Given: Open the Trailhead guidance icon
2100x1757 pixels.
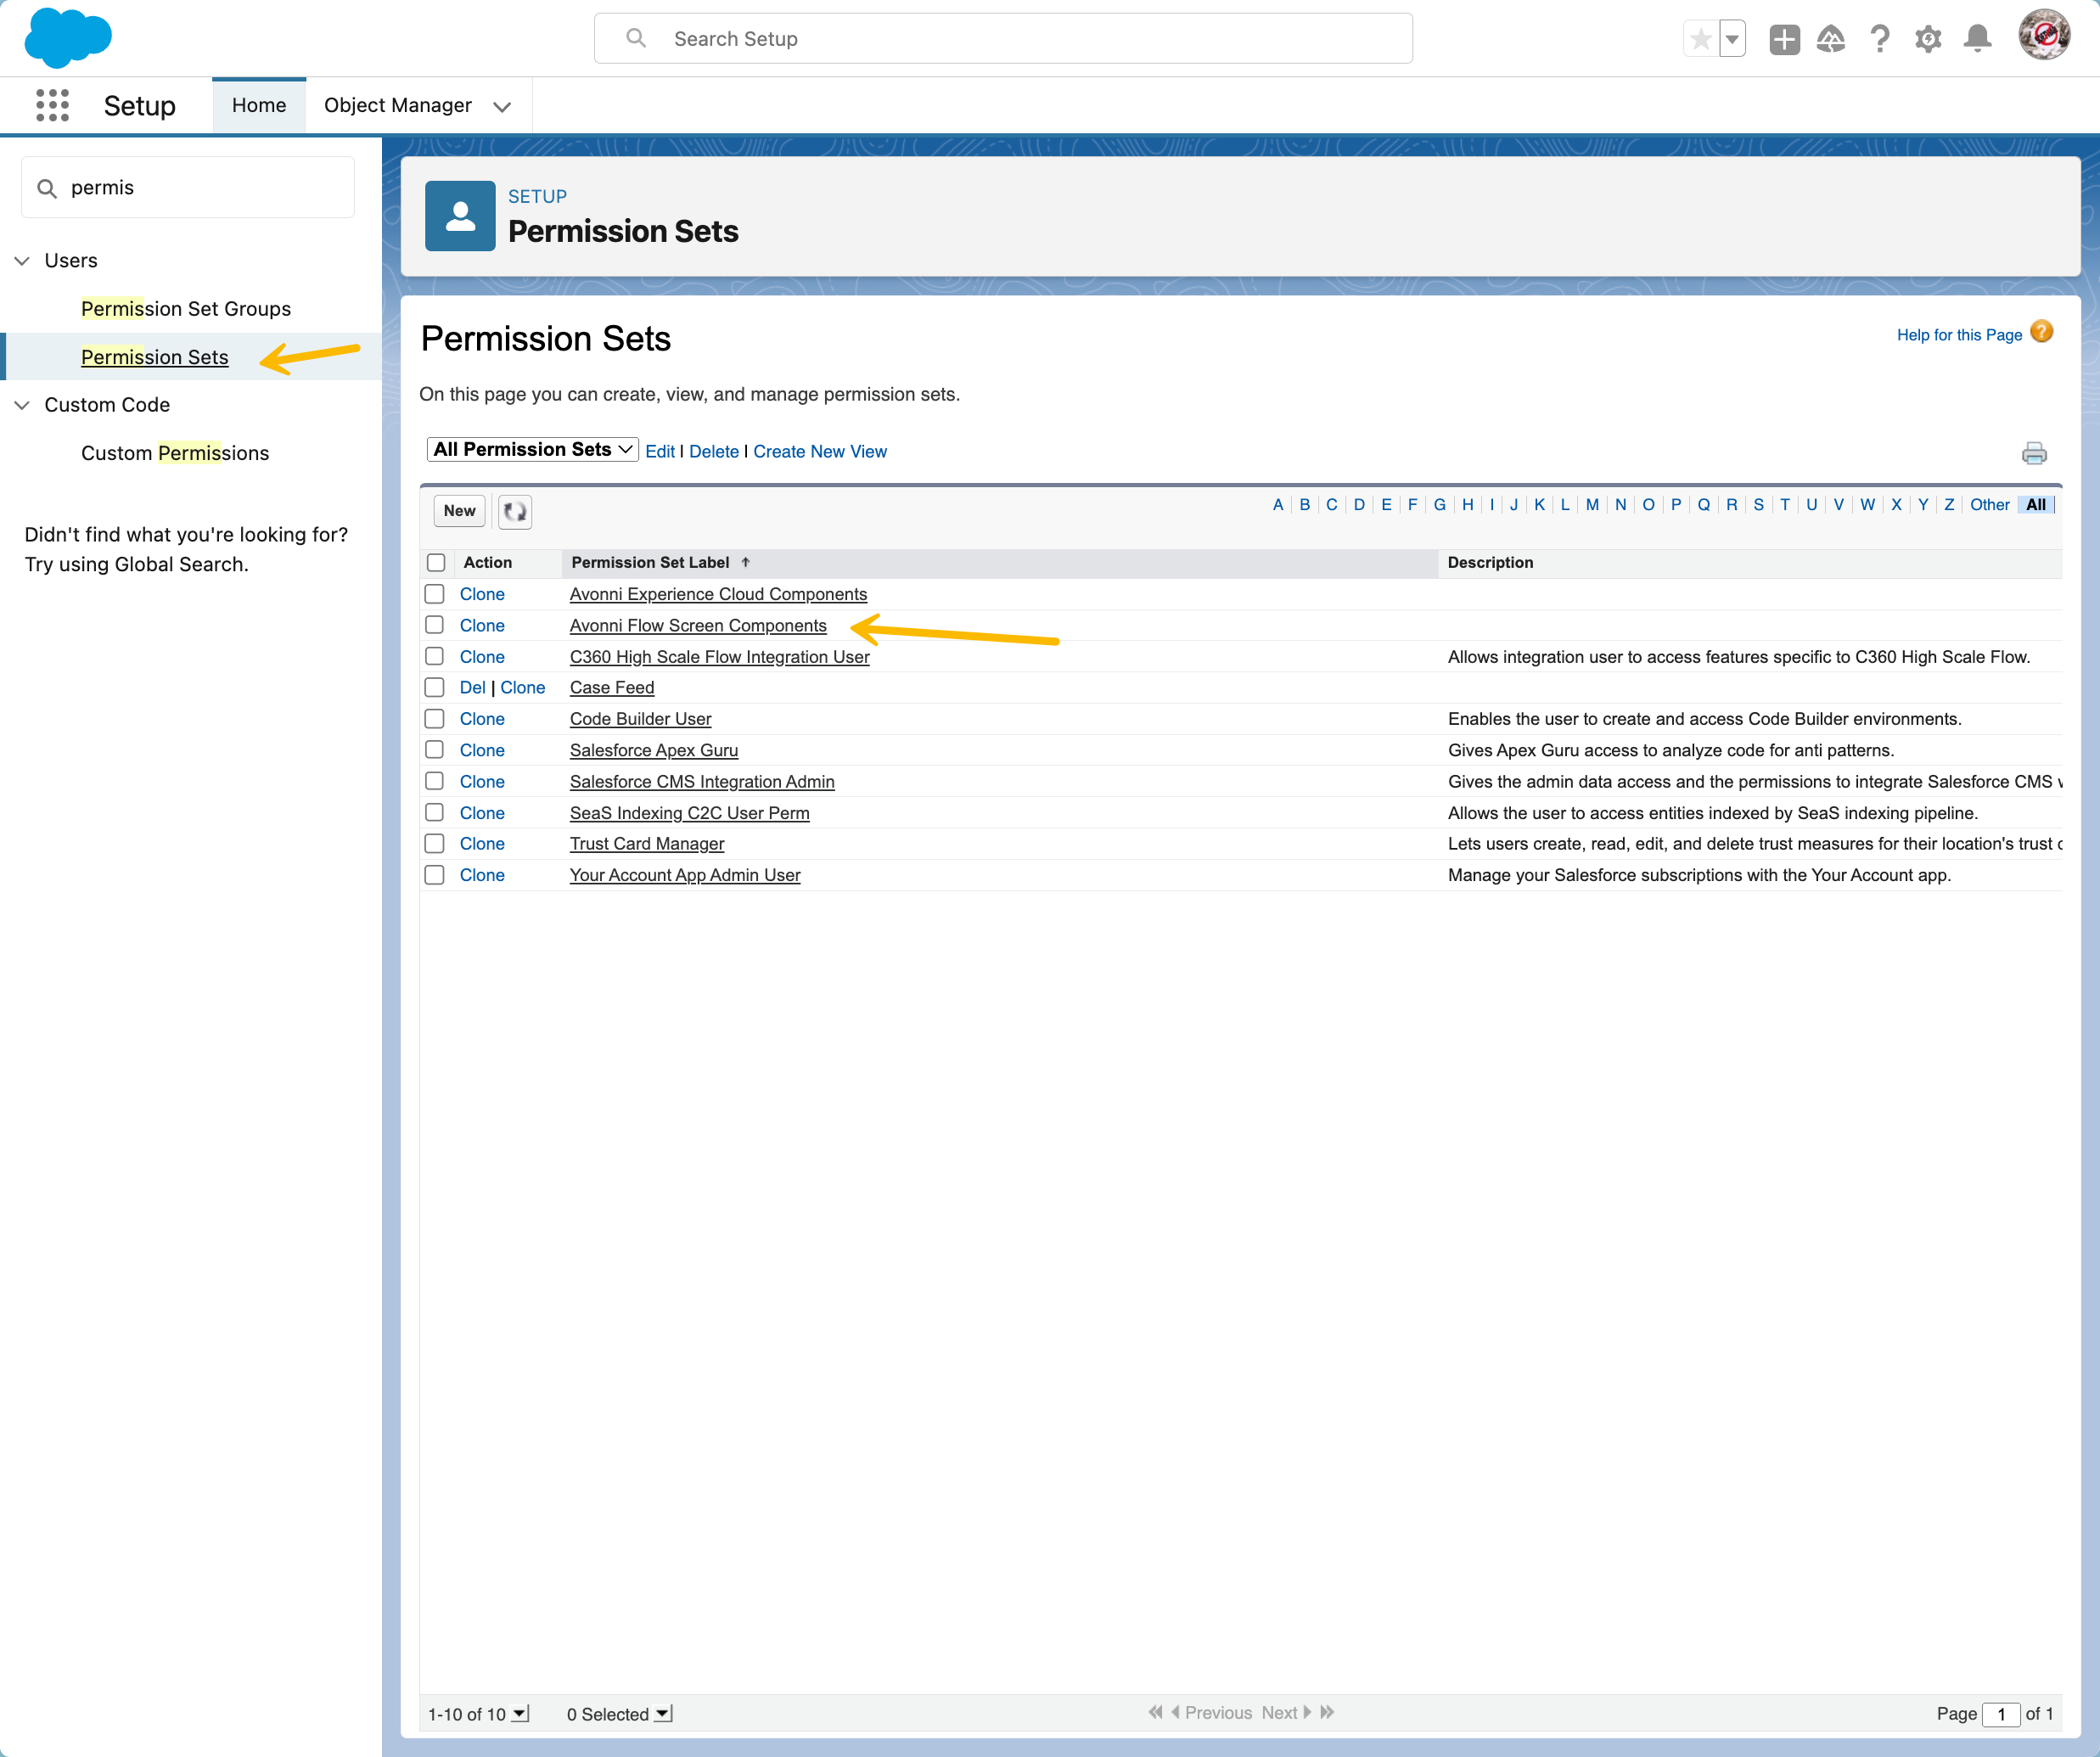Looking at the screenshot, I should tap(1830, 39).
